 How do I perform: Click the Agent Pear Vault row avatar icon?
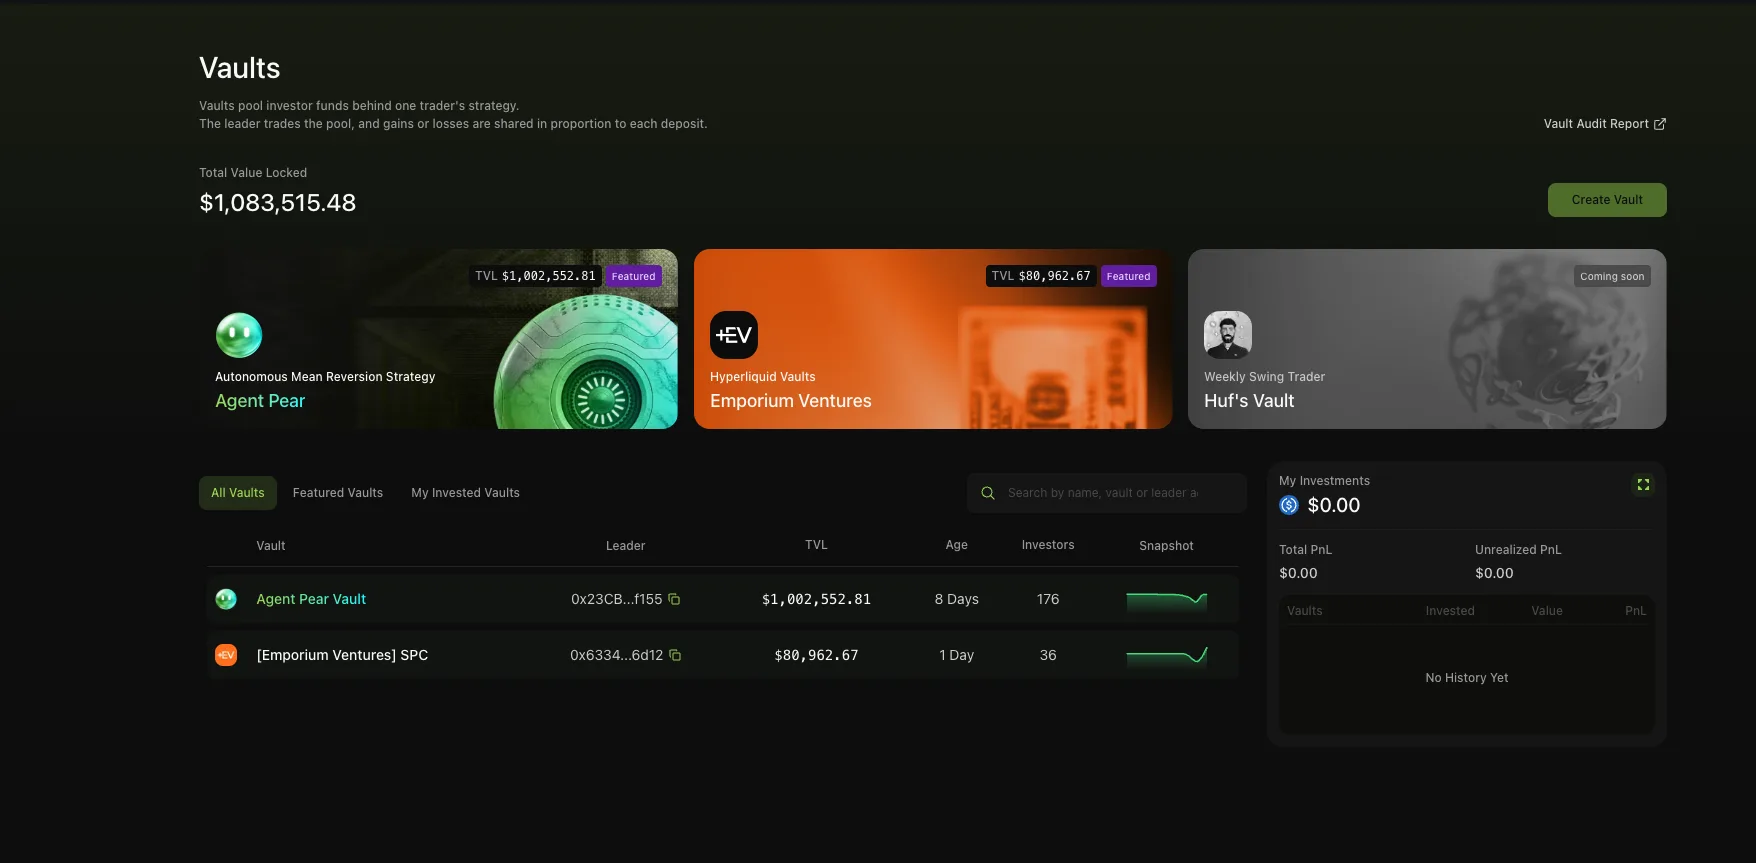pos(226,599)
